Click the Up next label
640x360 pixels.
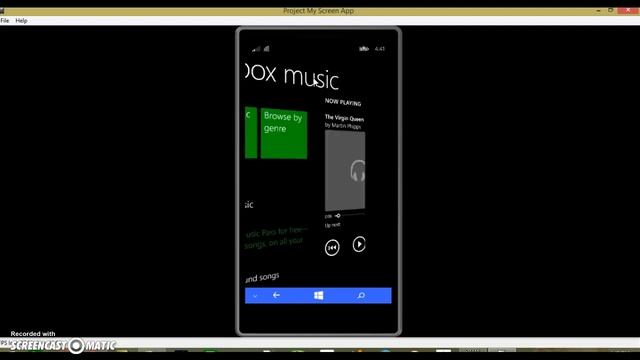coord(332,225)
